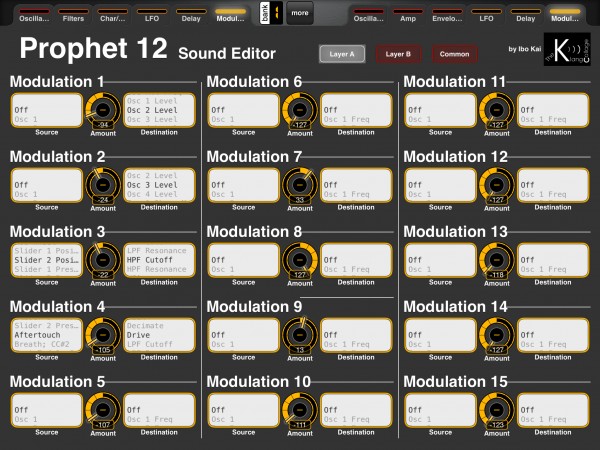The width and height of the screenshot is (600, 450).
Task: Open Modulation 9 Source picker
Action: tap(243, 335)
